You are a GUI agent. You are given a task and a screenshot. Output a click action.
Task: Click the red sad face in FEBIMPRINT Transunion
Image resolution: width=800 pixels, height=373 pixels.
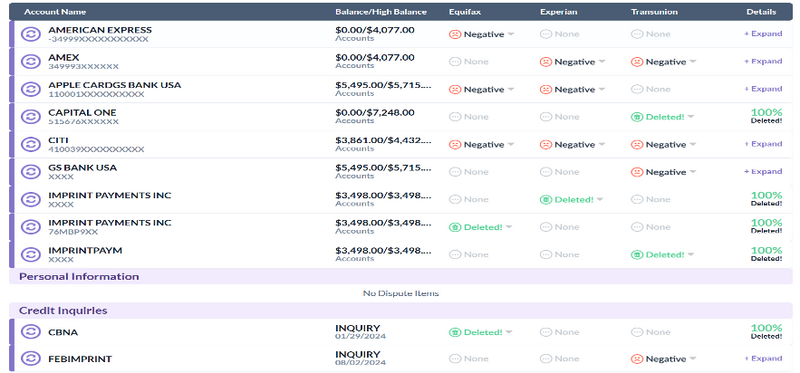click(637, 359)
